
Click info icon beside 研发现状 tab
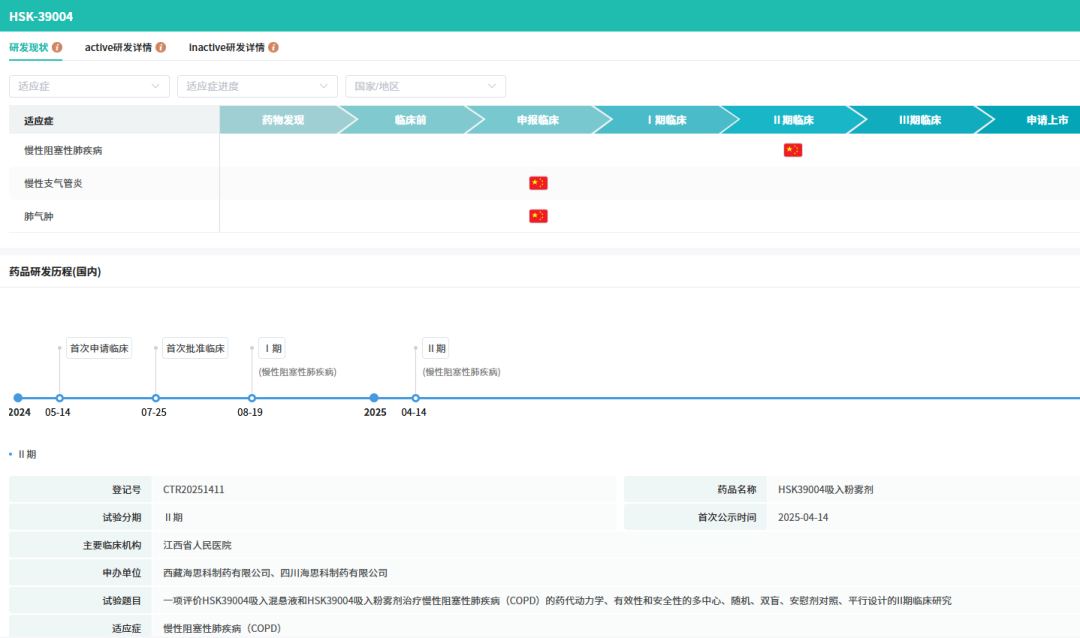58,47
